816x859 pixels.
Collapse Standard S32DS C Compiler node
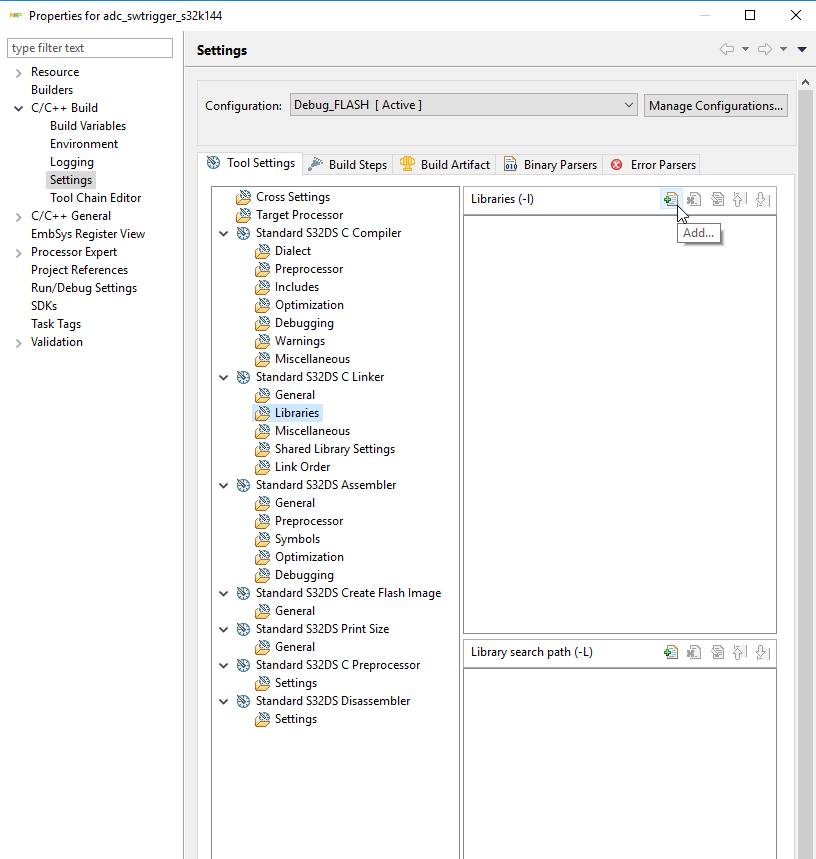[x=223, y=233]
